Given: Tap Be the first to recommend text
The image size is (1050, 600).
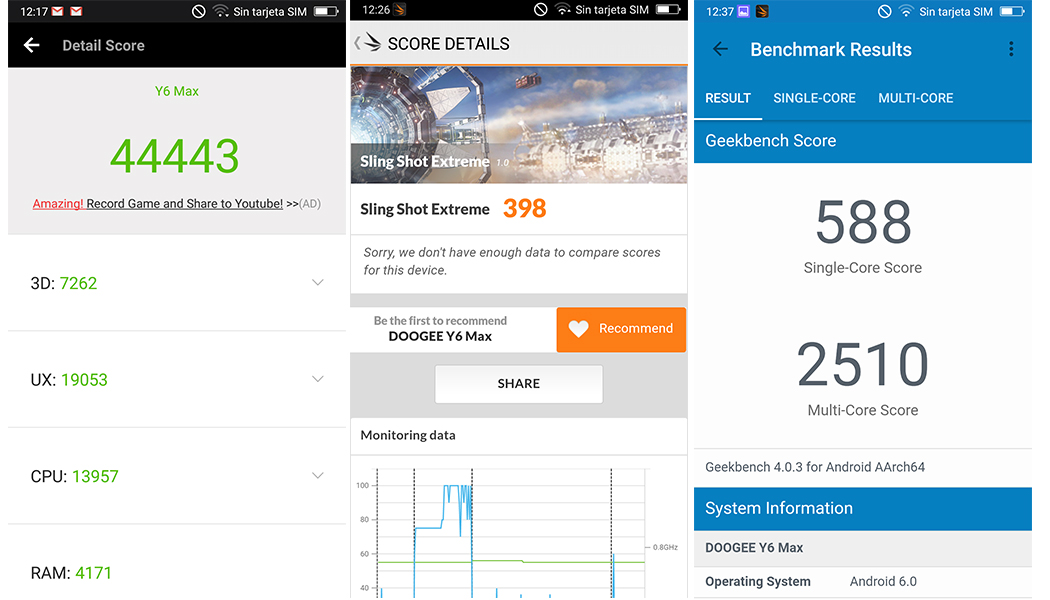Looking at the screenshot, I should point(440,321).
